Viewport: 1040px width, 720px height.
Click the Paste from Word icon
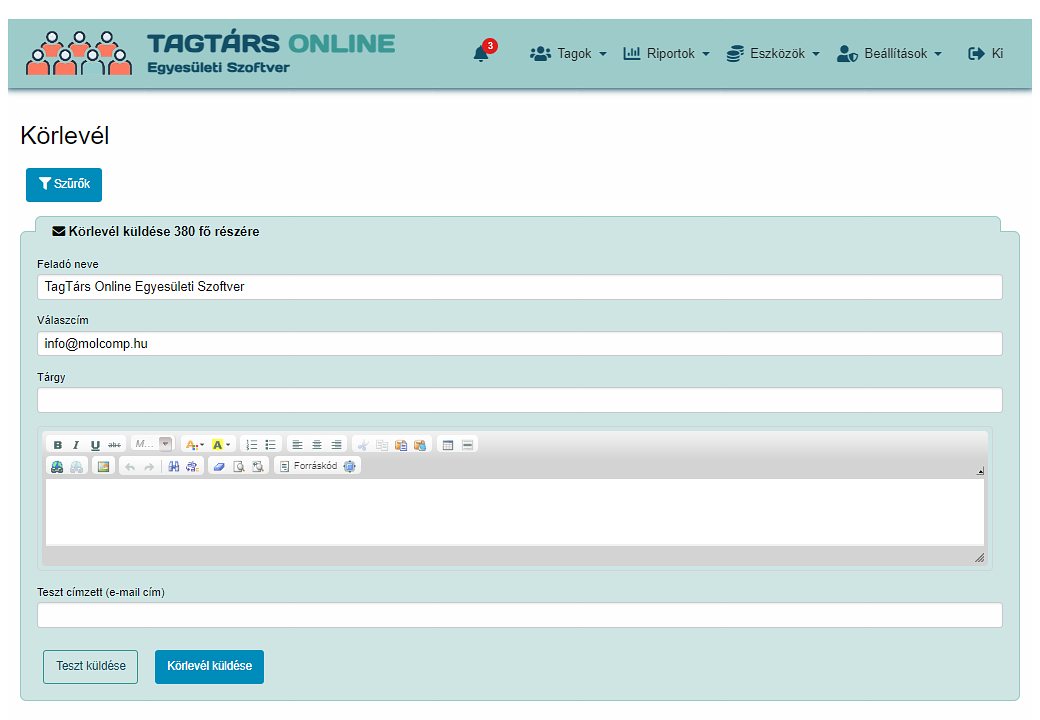tap(420, 445)
